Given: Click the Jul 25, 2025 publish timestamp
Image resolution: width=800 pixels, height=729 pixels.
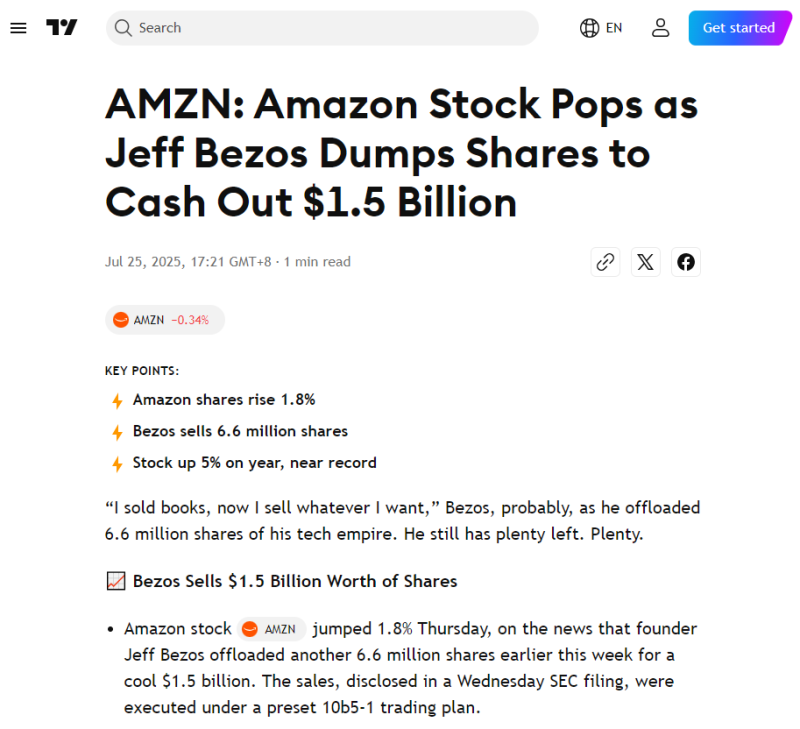Looking at the screenshot, I should [x=188, y=262].
